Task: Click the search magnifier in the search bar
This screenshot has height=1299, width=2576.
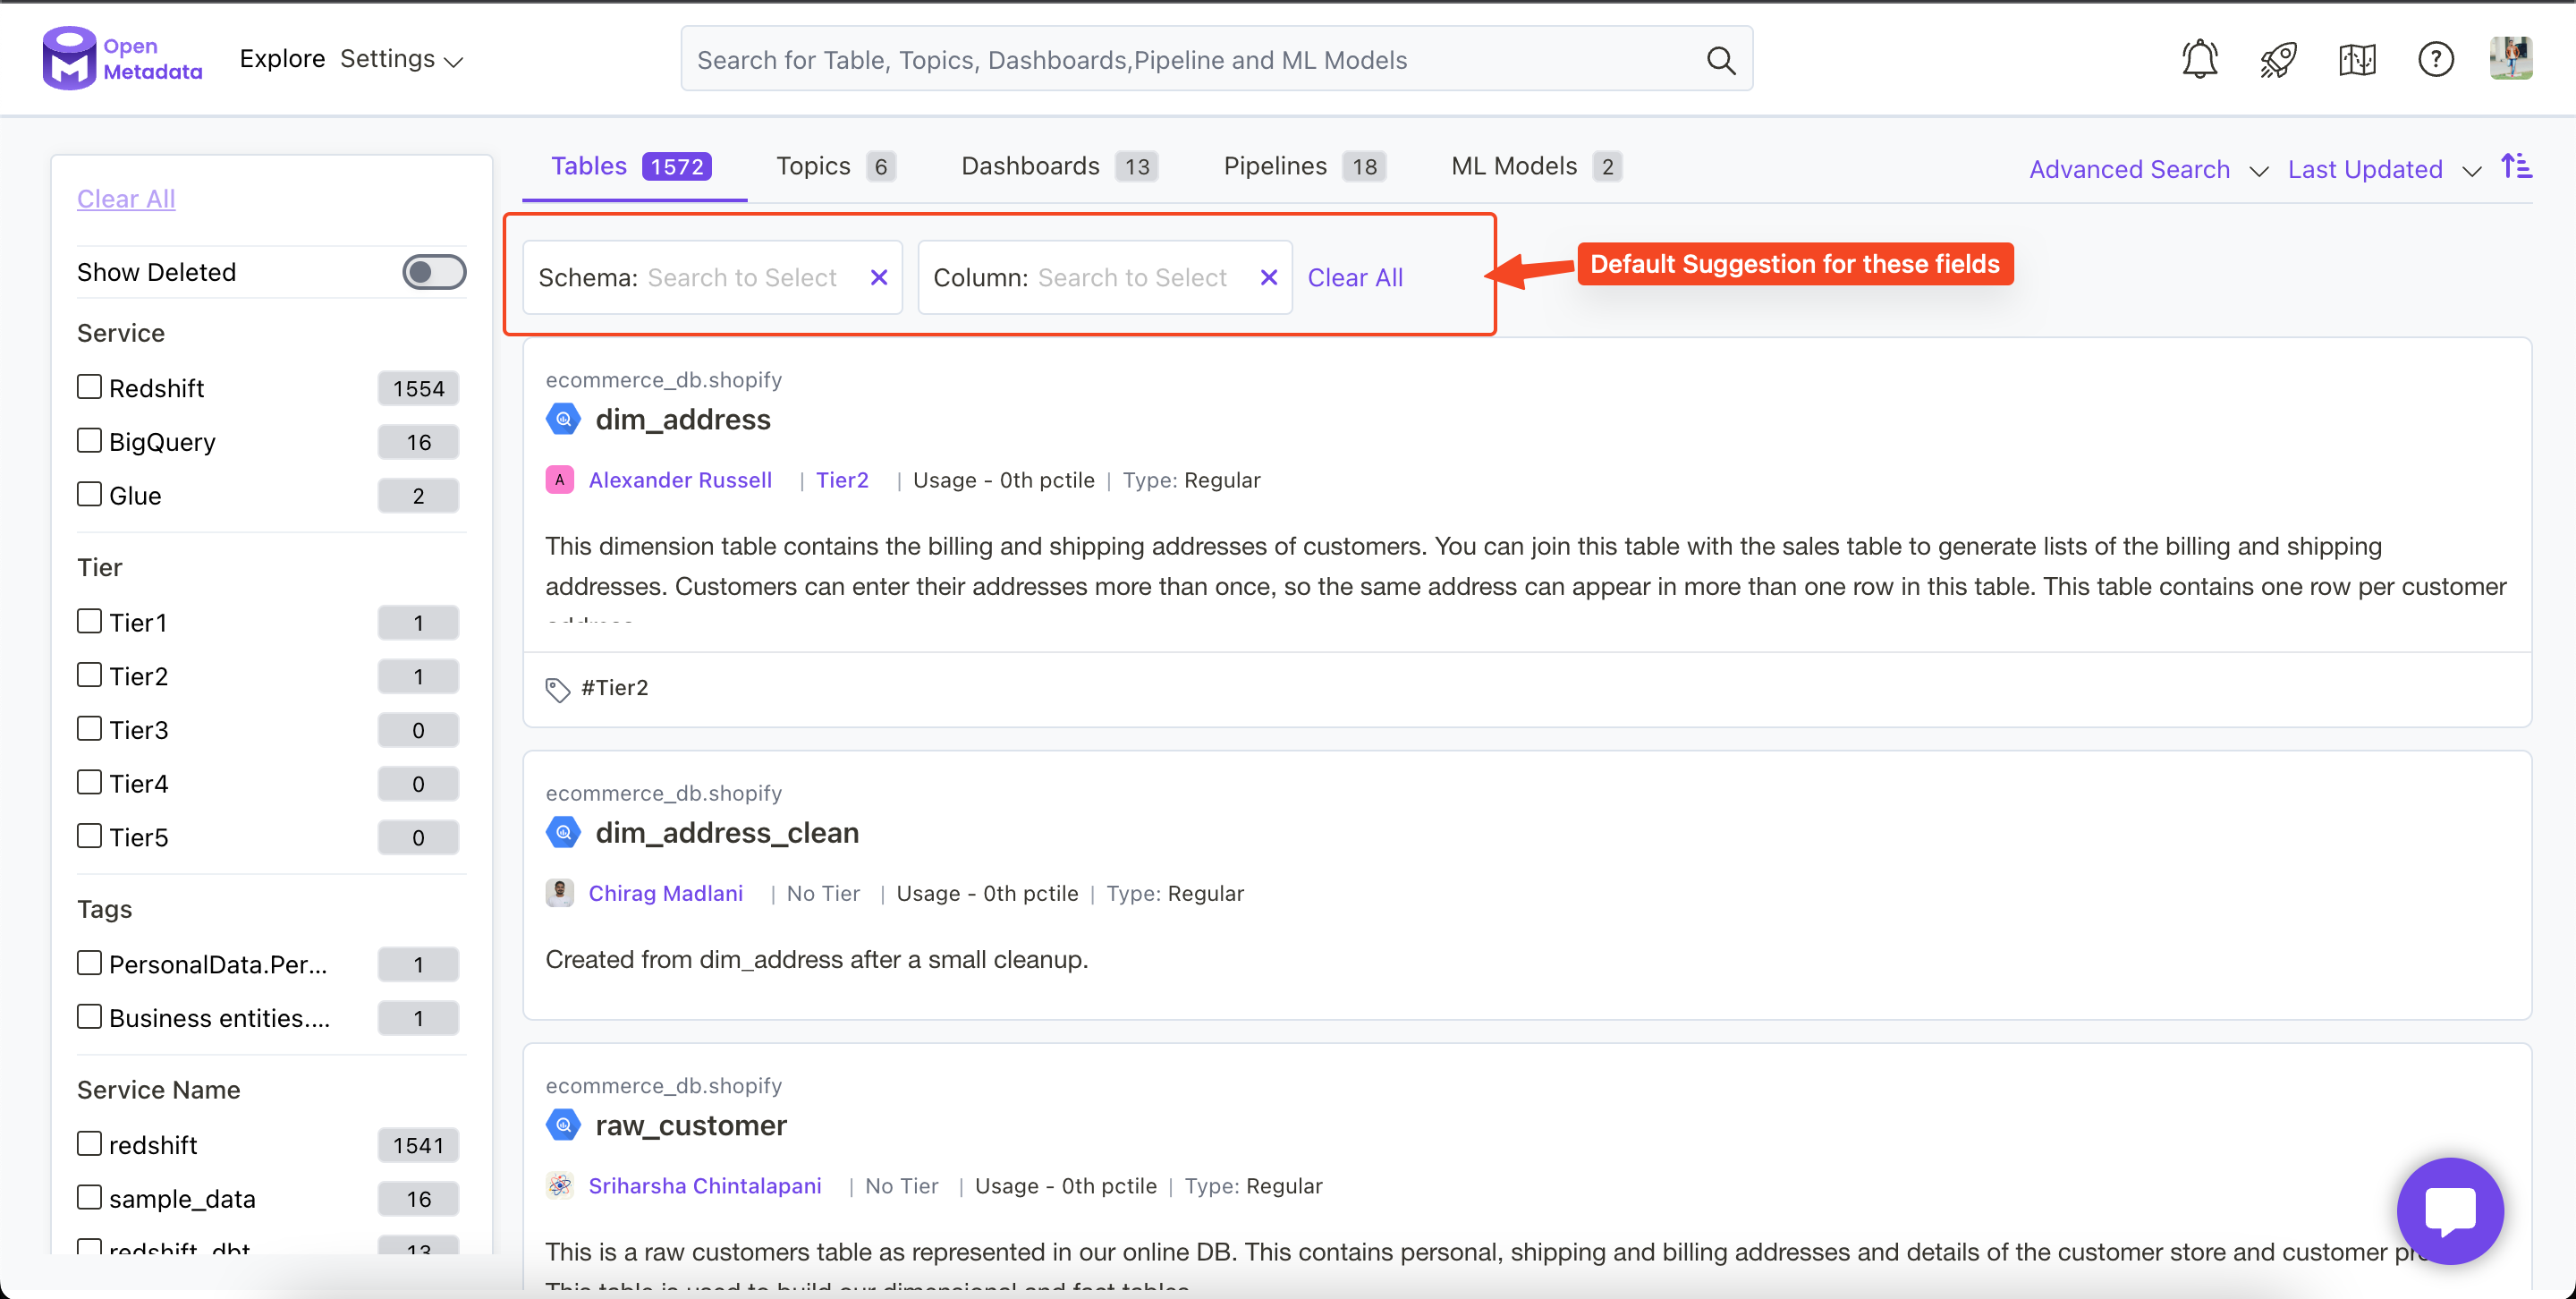Action: (x=1722, y=59)
